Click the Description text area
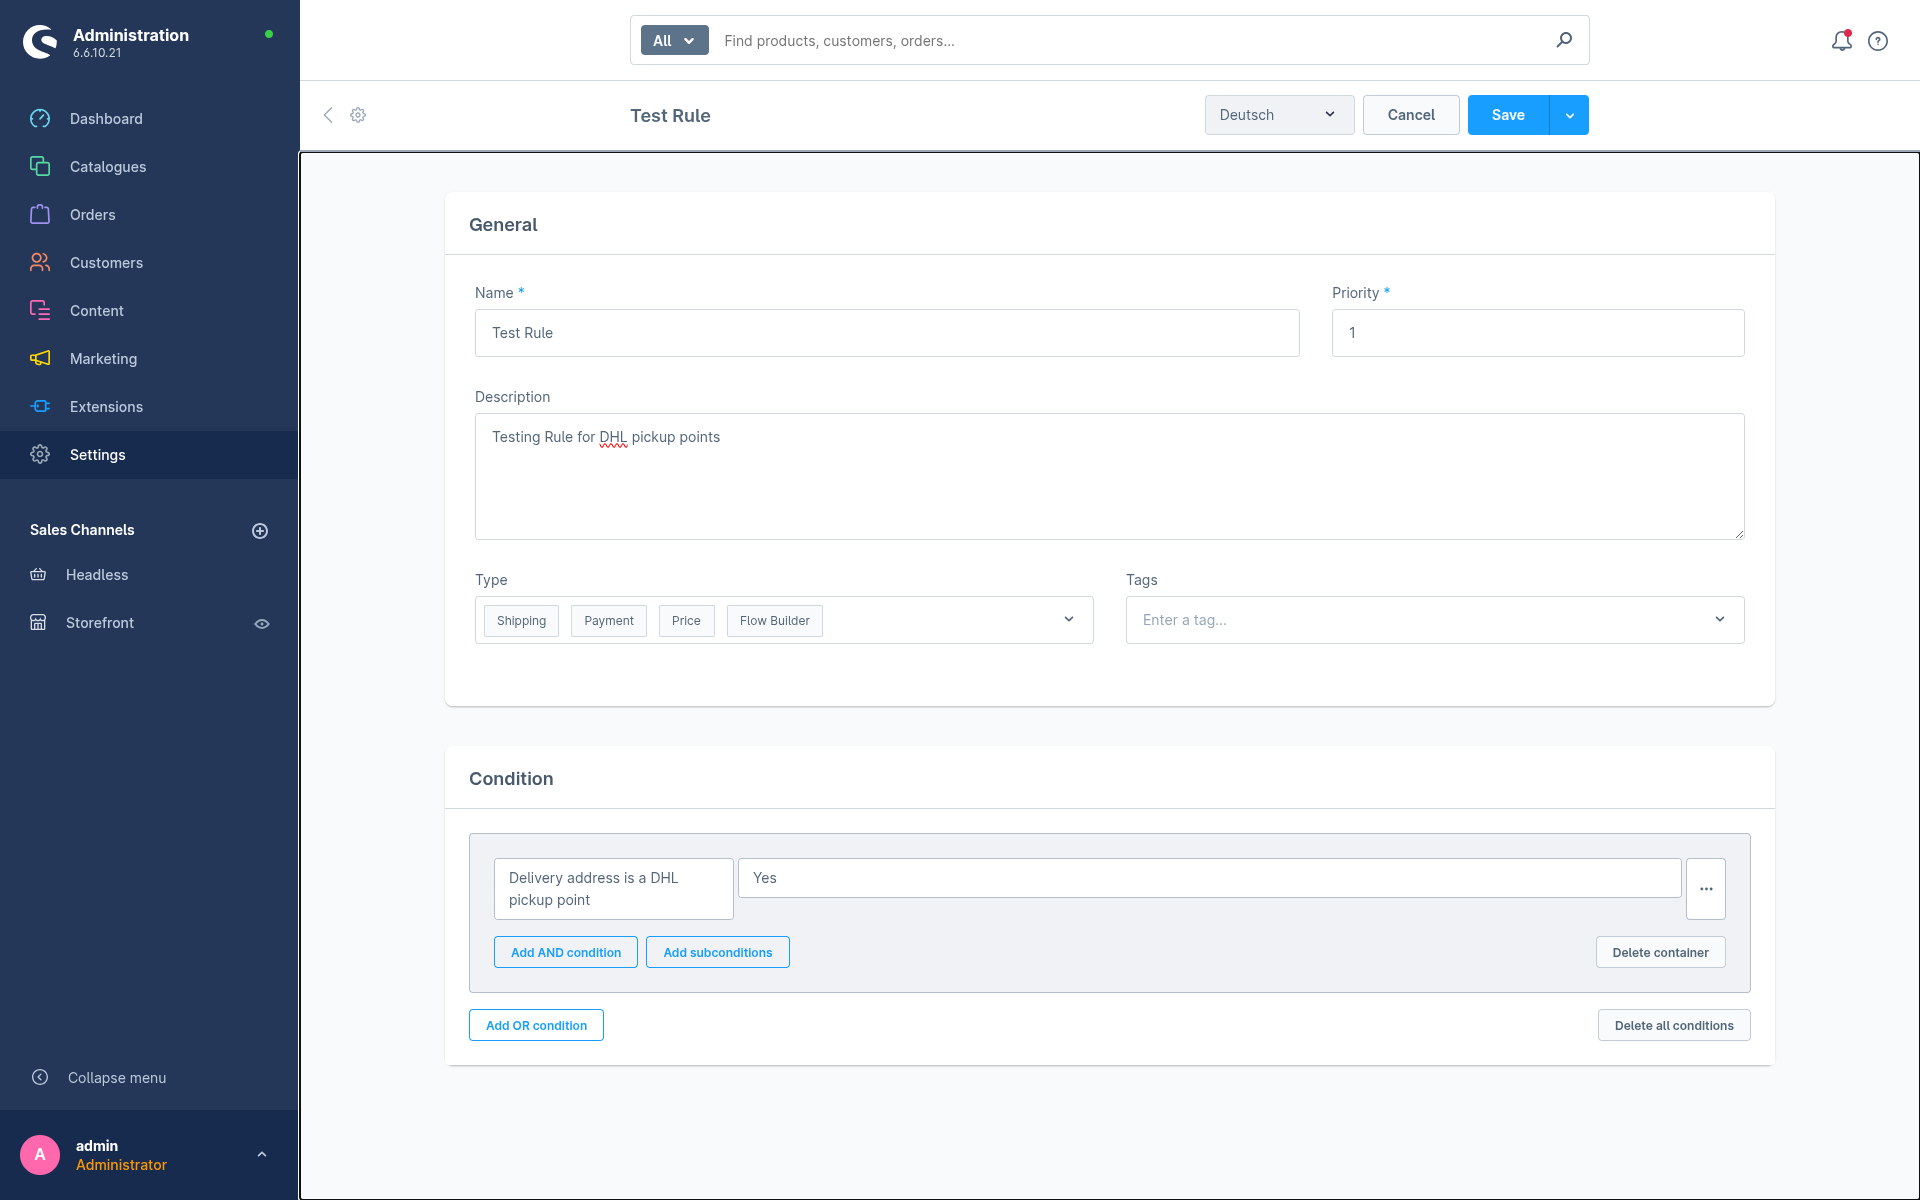 click(x=1110, y=477)
